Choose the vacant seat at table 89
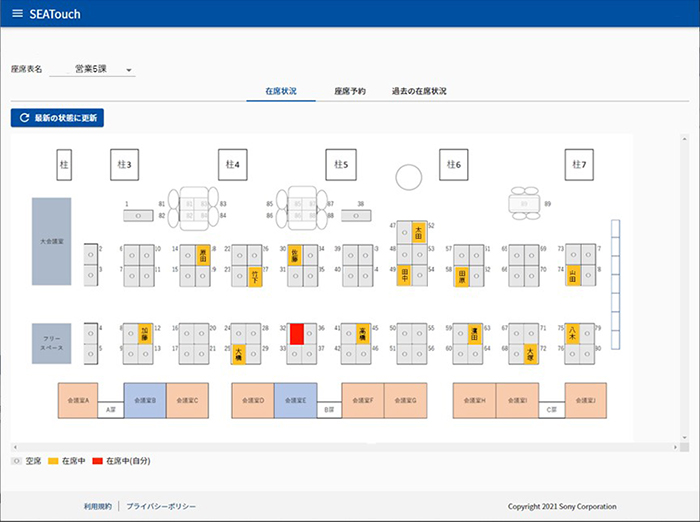The width and height of the screenshot is (700, 522). pos(525,203)
